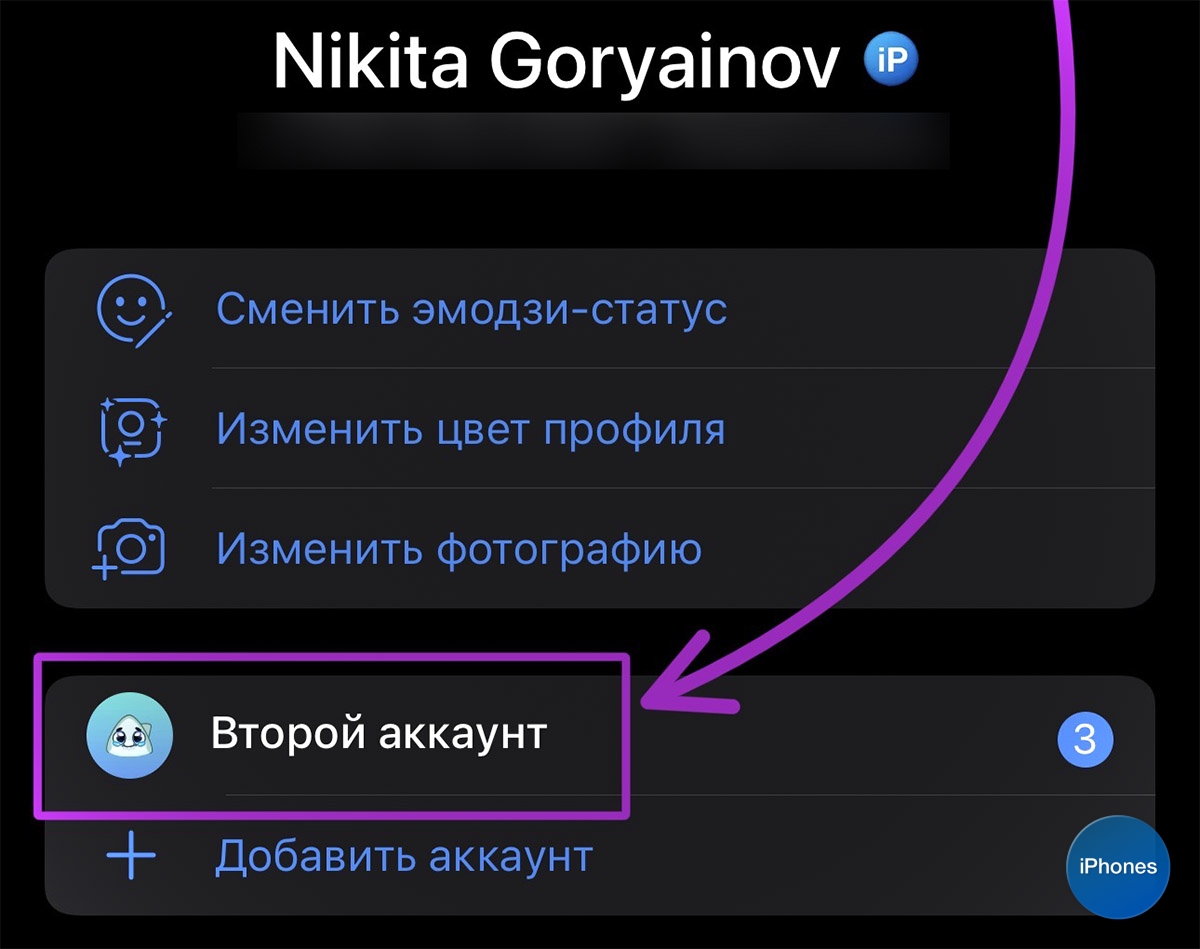Tap the blurred line under the name
Viewport: 1200px width, 949px height.
pos(592,138)
